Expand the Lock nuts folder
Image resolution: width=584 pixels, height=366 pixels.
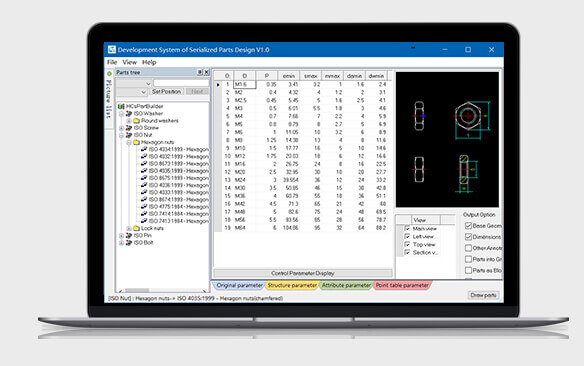(x=129, y=228)
